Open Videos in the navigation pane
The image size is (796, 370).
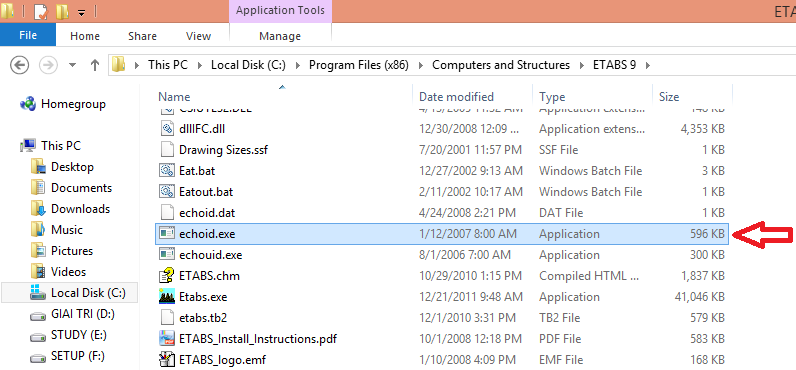point(68,272)
